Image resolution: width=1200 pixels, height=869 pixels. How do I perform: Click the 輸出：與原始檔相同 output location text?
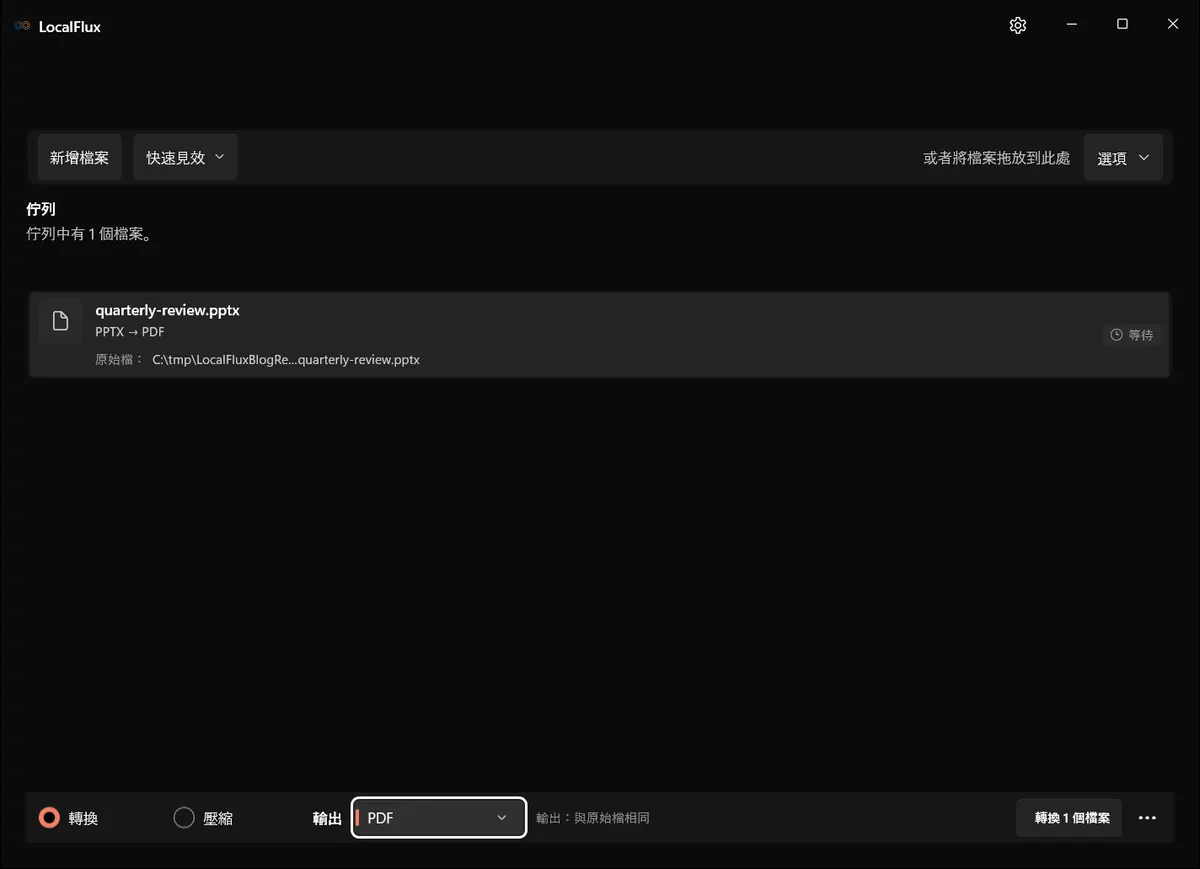593,818
